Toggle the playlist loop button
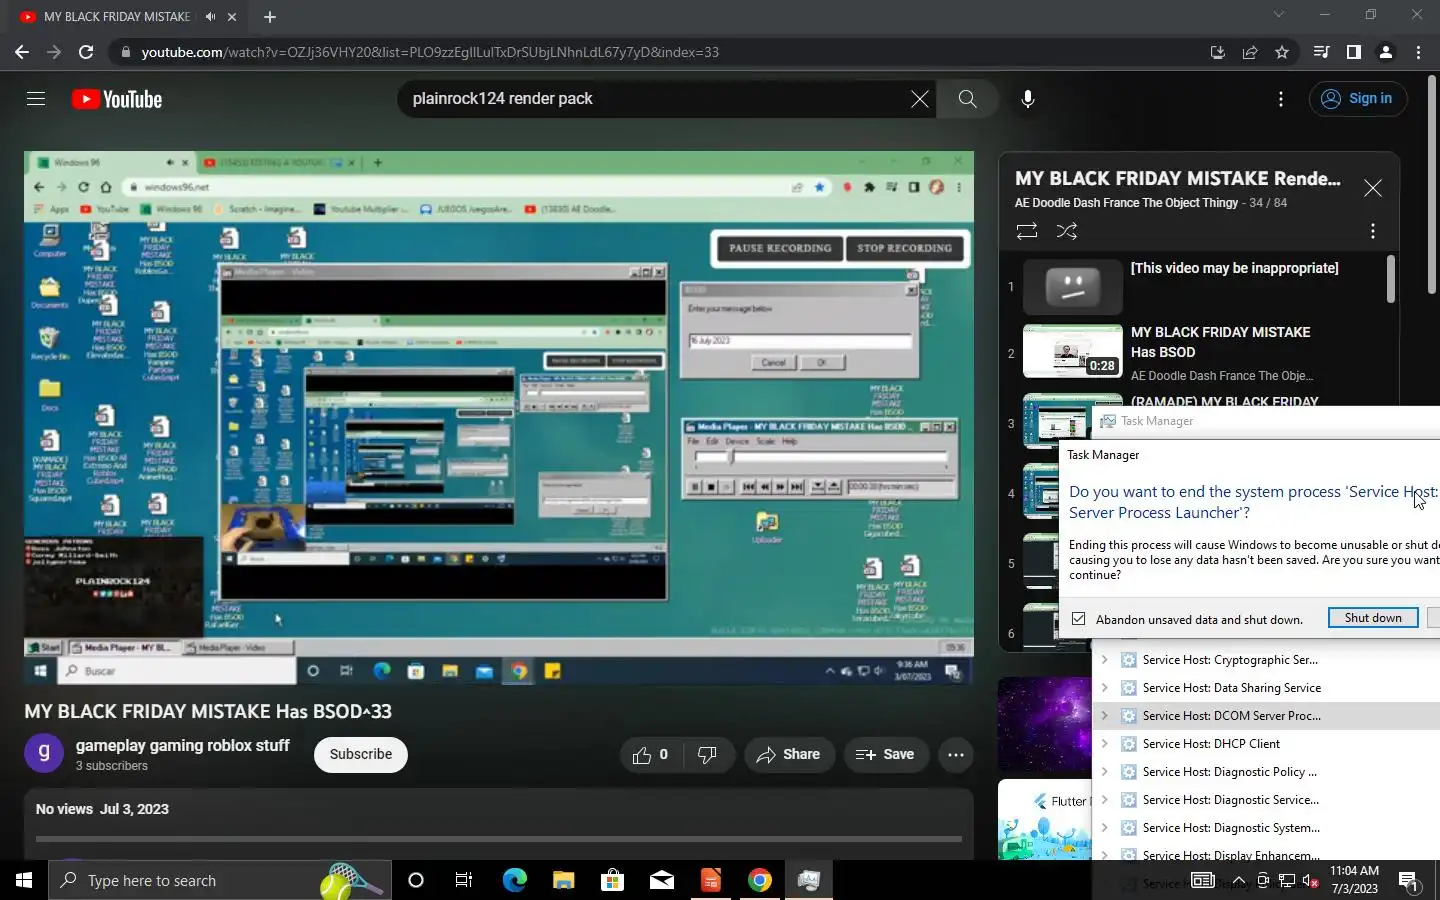The width and height of the screenshot is (1440, 900). (x=1027, y=231)
